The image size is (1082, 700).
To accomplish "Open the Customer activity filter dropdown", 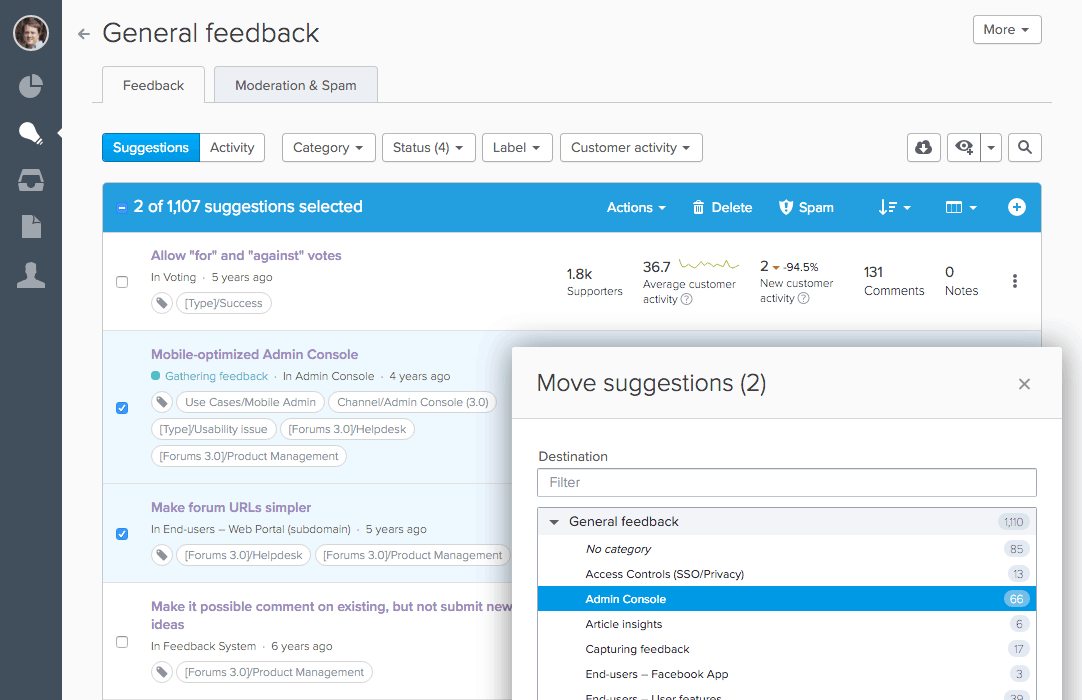I will (x=631, y=147).
